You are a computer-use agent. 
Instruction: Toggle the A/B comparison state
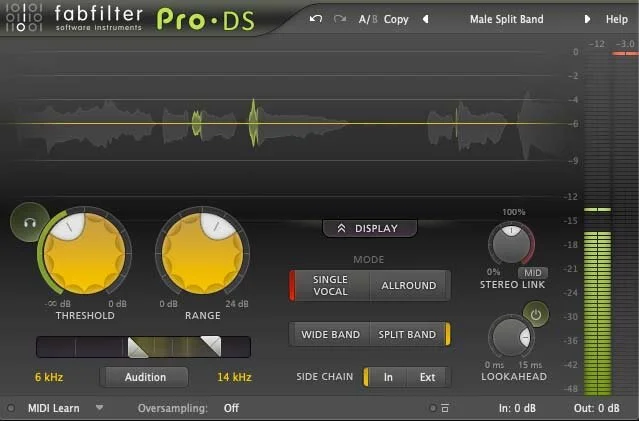pos(368,19)
